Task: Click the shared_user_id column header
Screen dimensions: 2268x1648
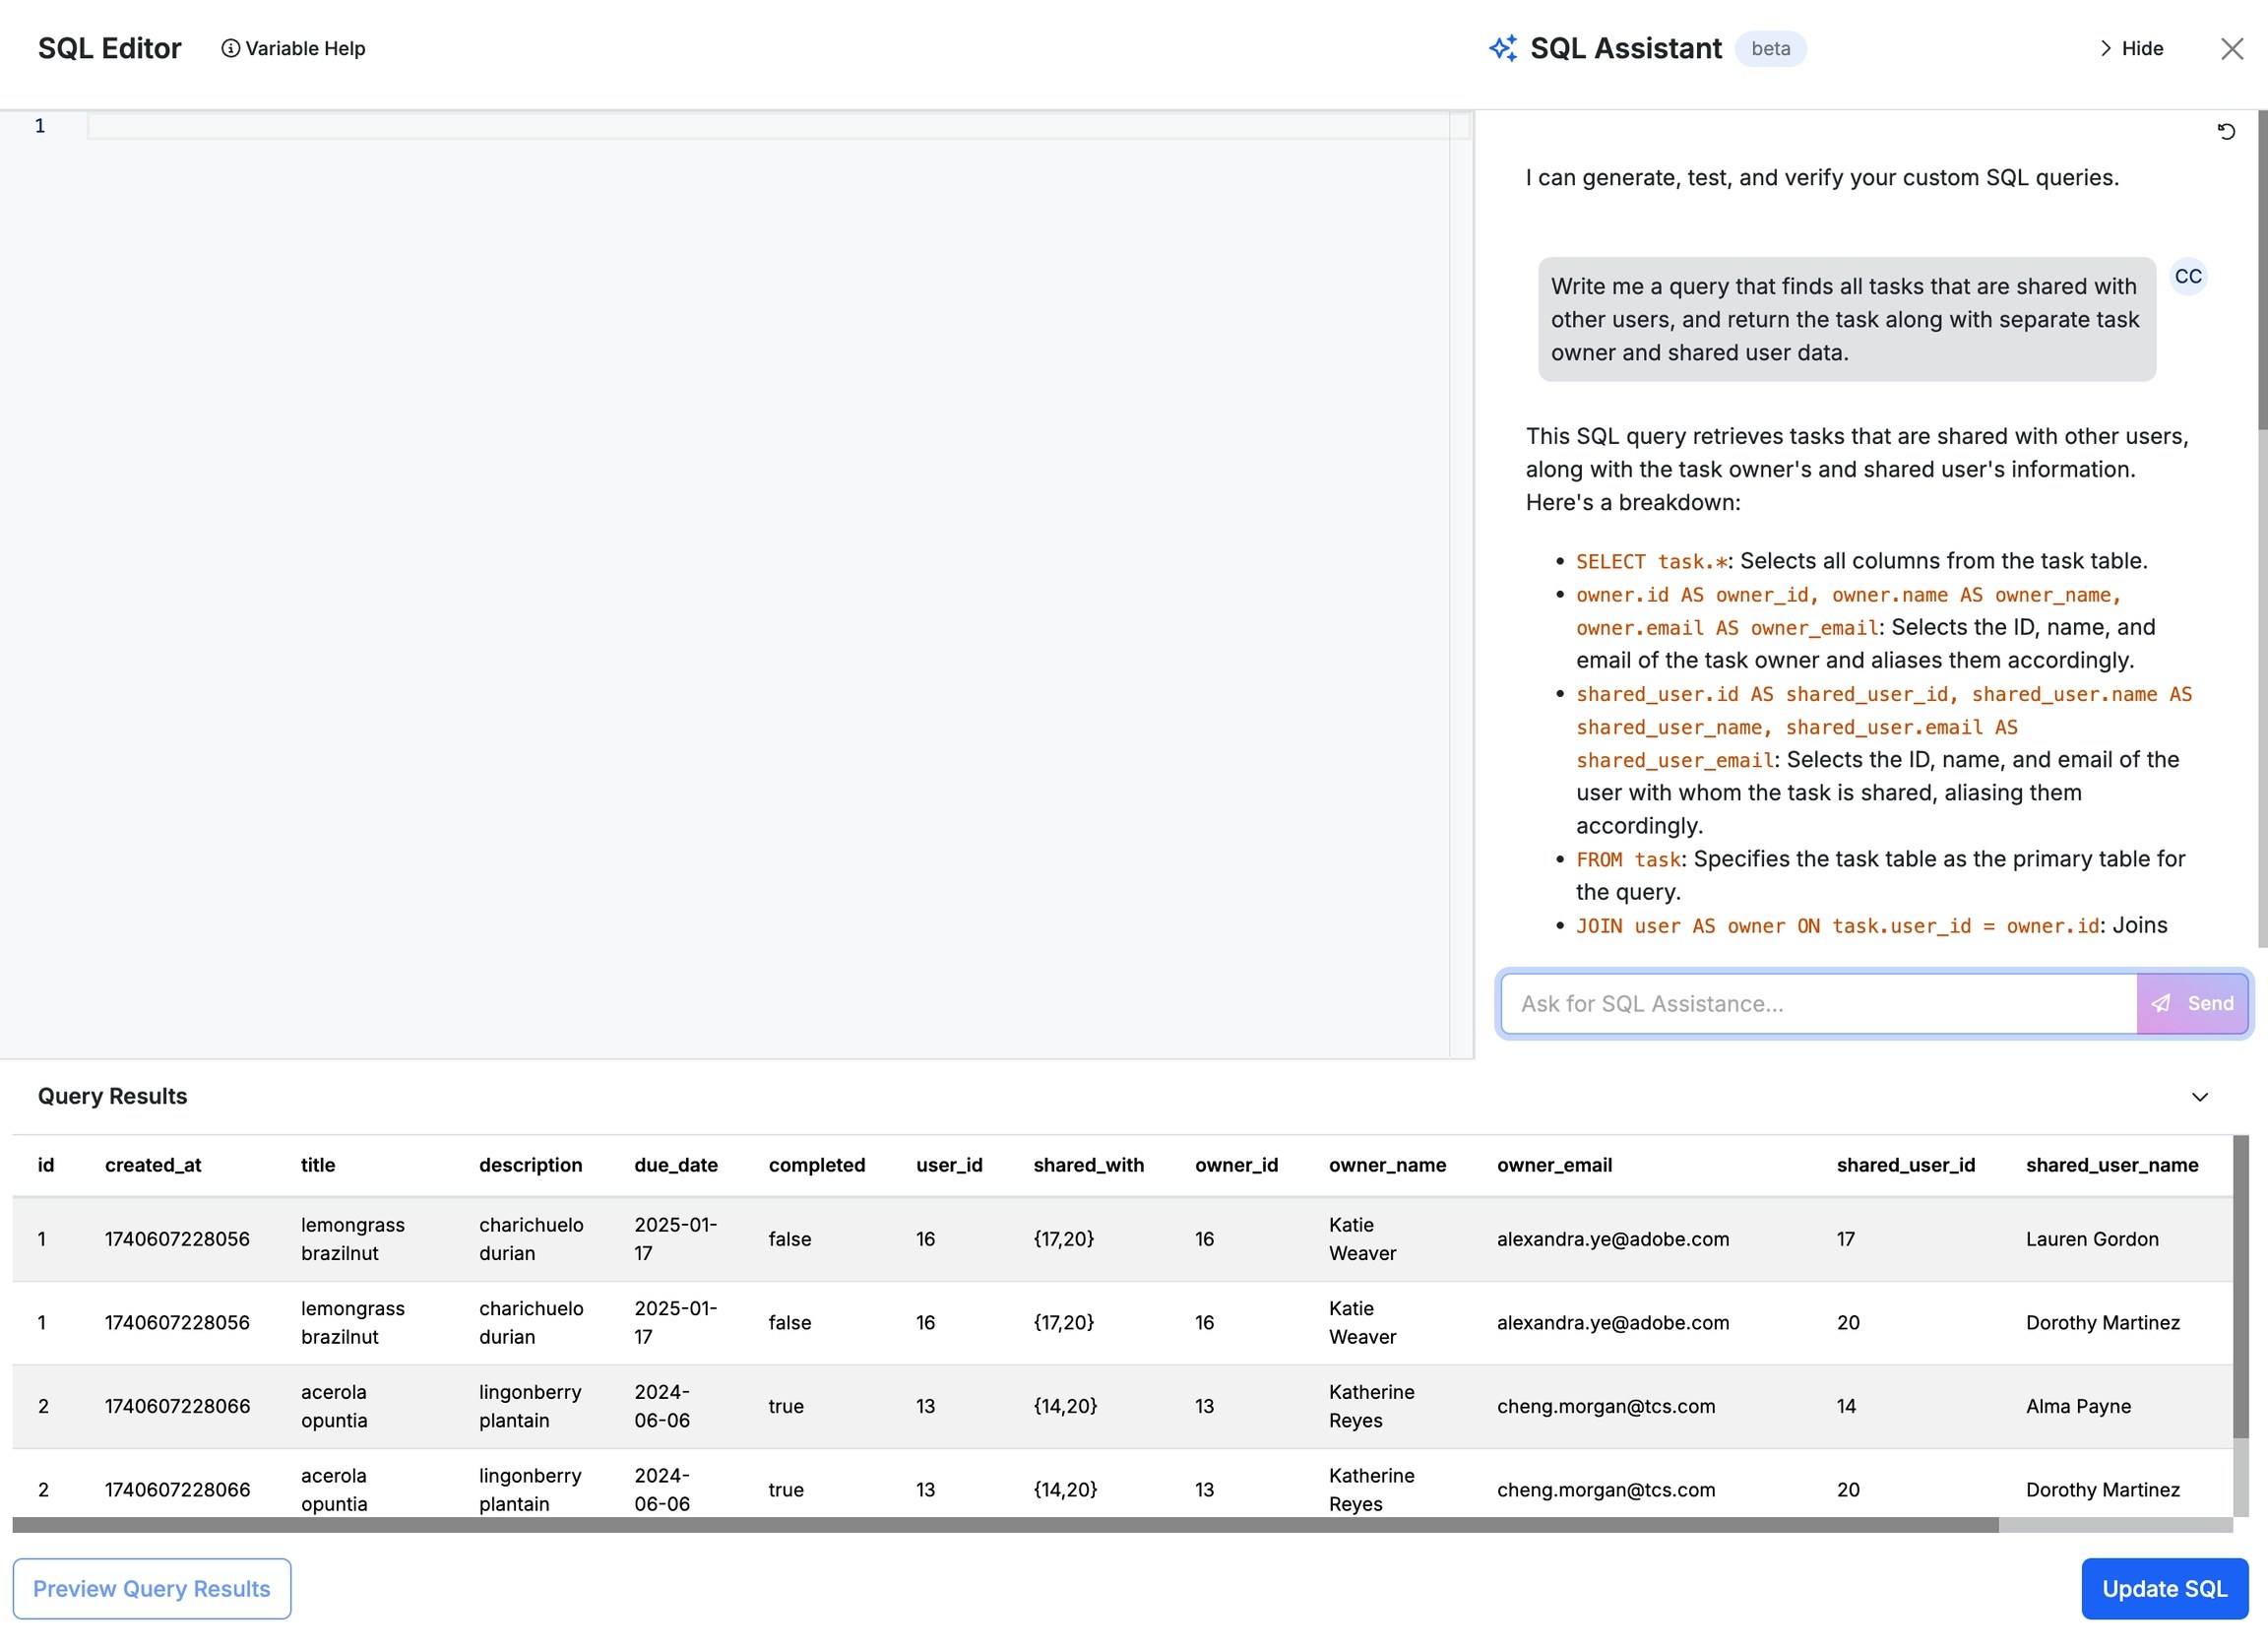Action: (x=1905, y=1165)
